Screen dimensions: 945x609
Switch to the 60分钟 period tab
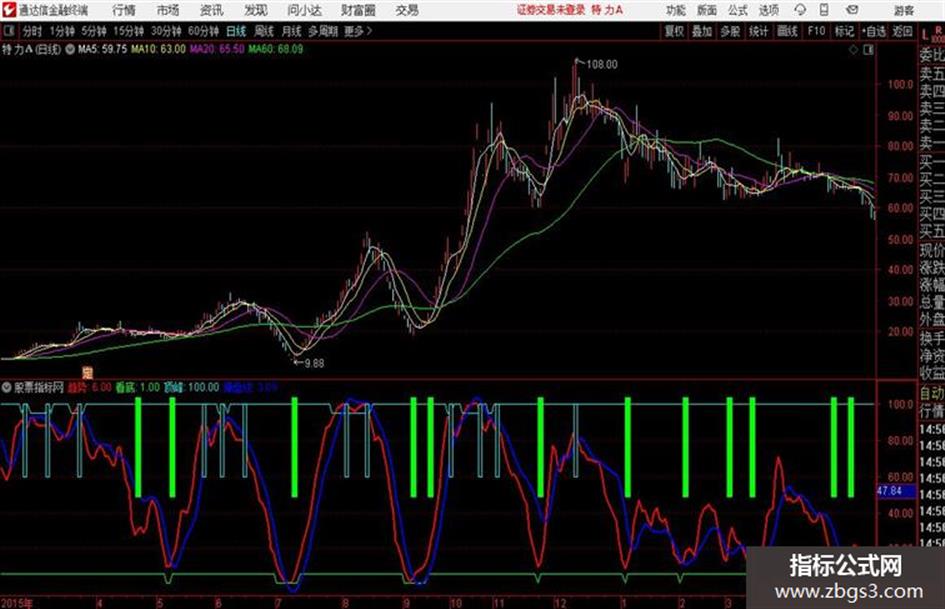point(203,31)
